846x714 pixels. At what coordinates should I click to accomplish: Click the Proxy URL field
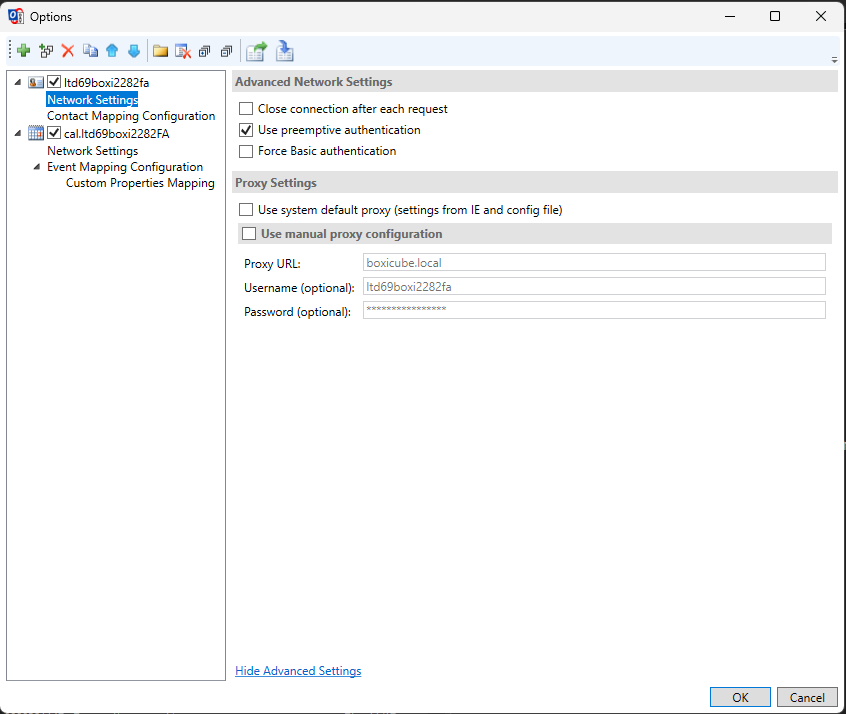[x=594, y=262]
